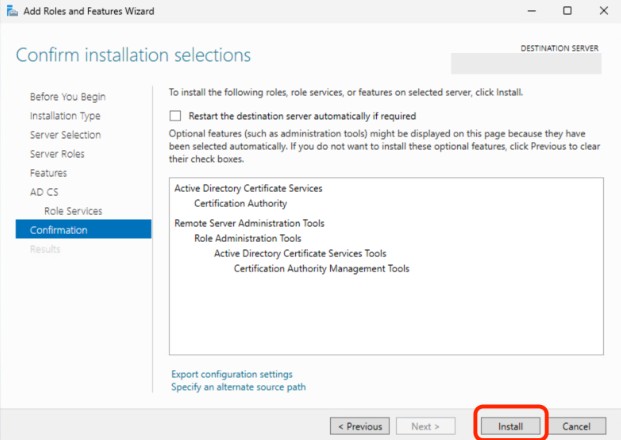This screenshot has width=621, height=440.
Task: Go back with the Previous button
Action: pos(360,426)
